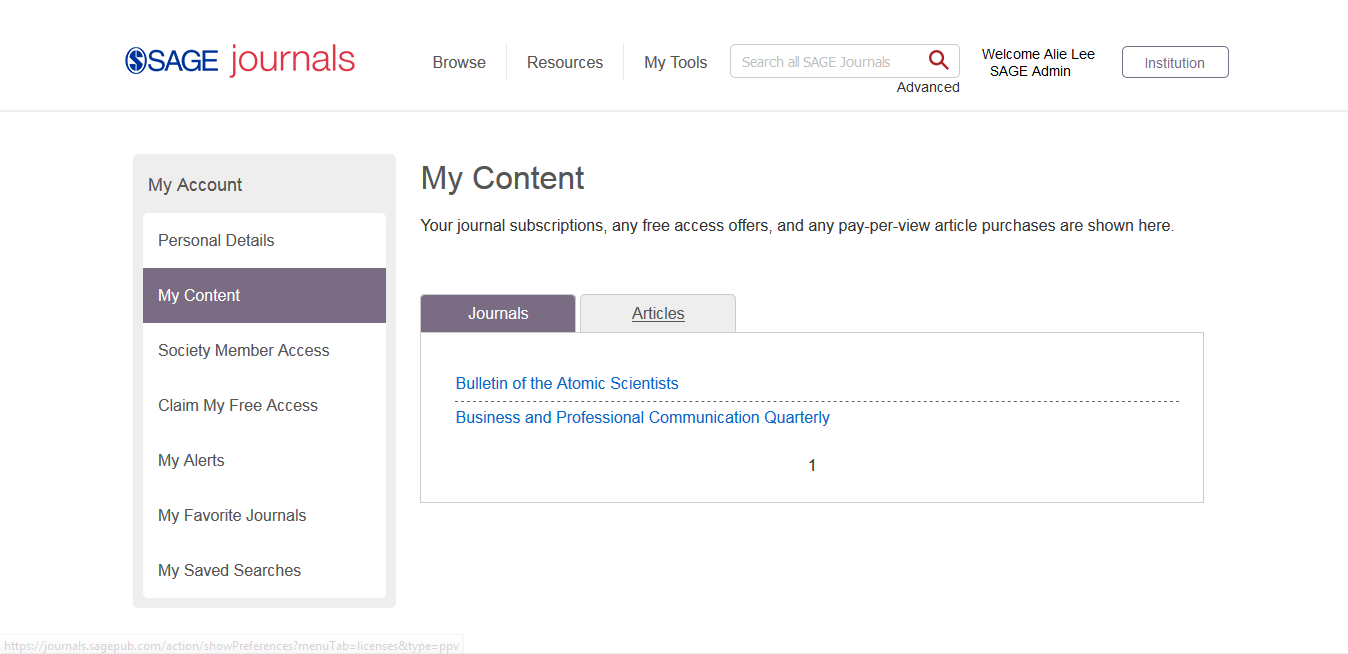Open My Favorite Journals
Screen dimensions: 1348x654
(264, 515)
